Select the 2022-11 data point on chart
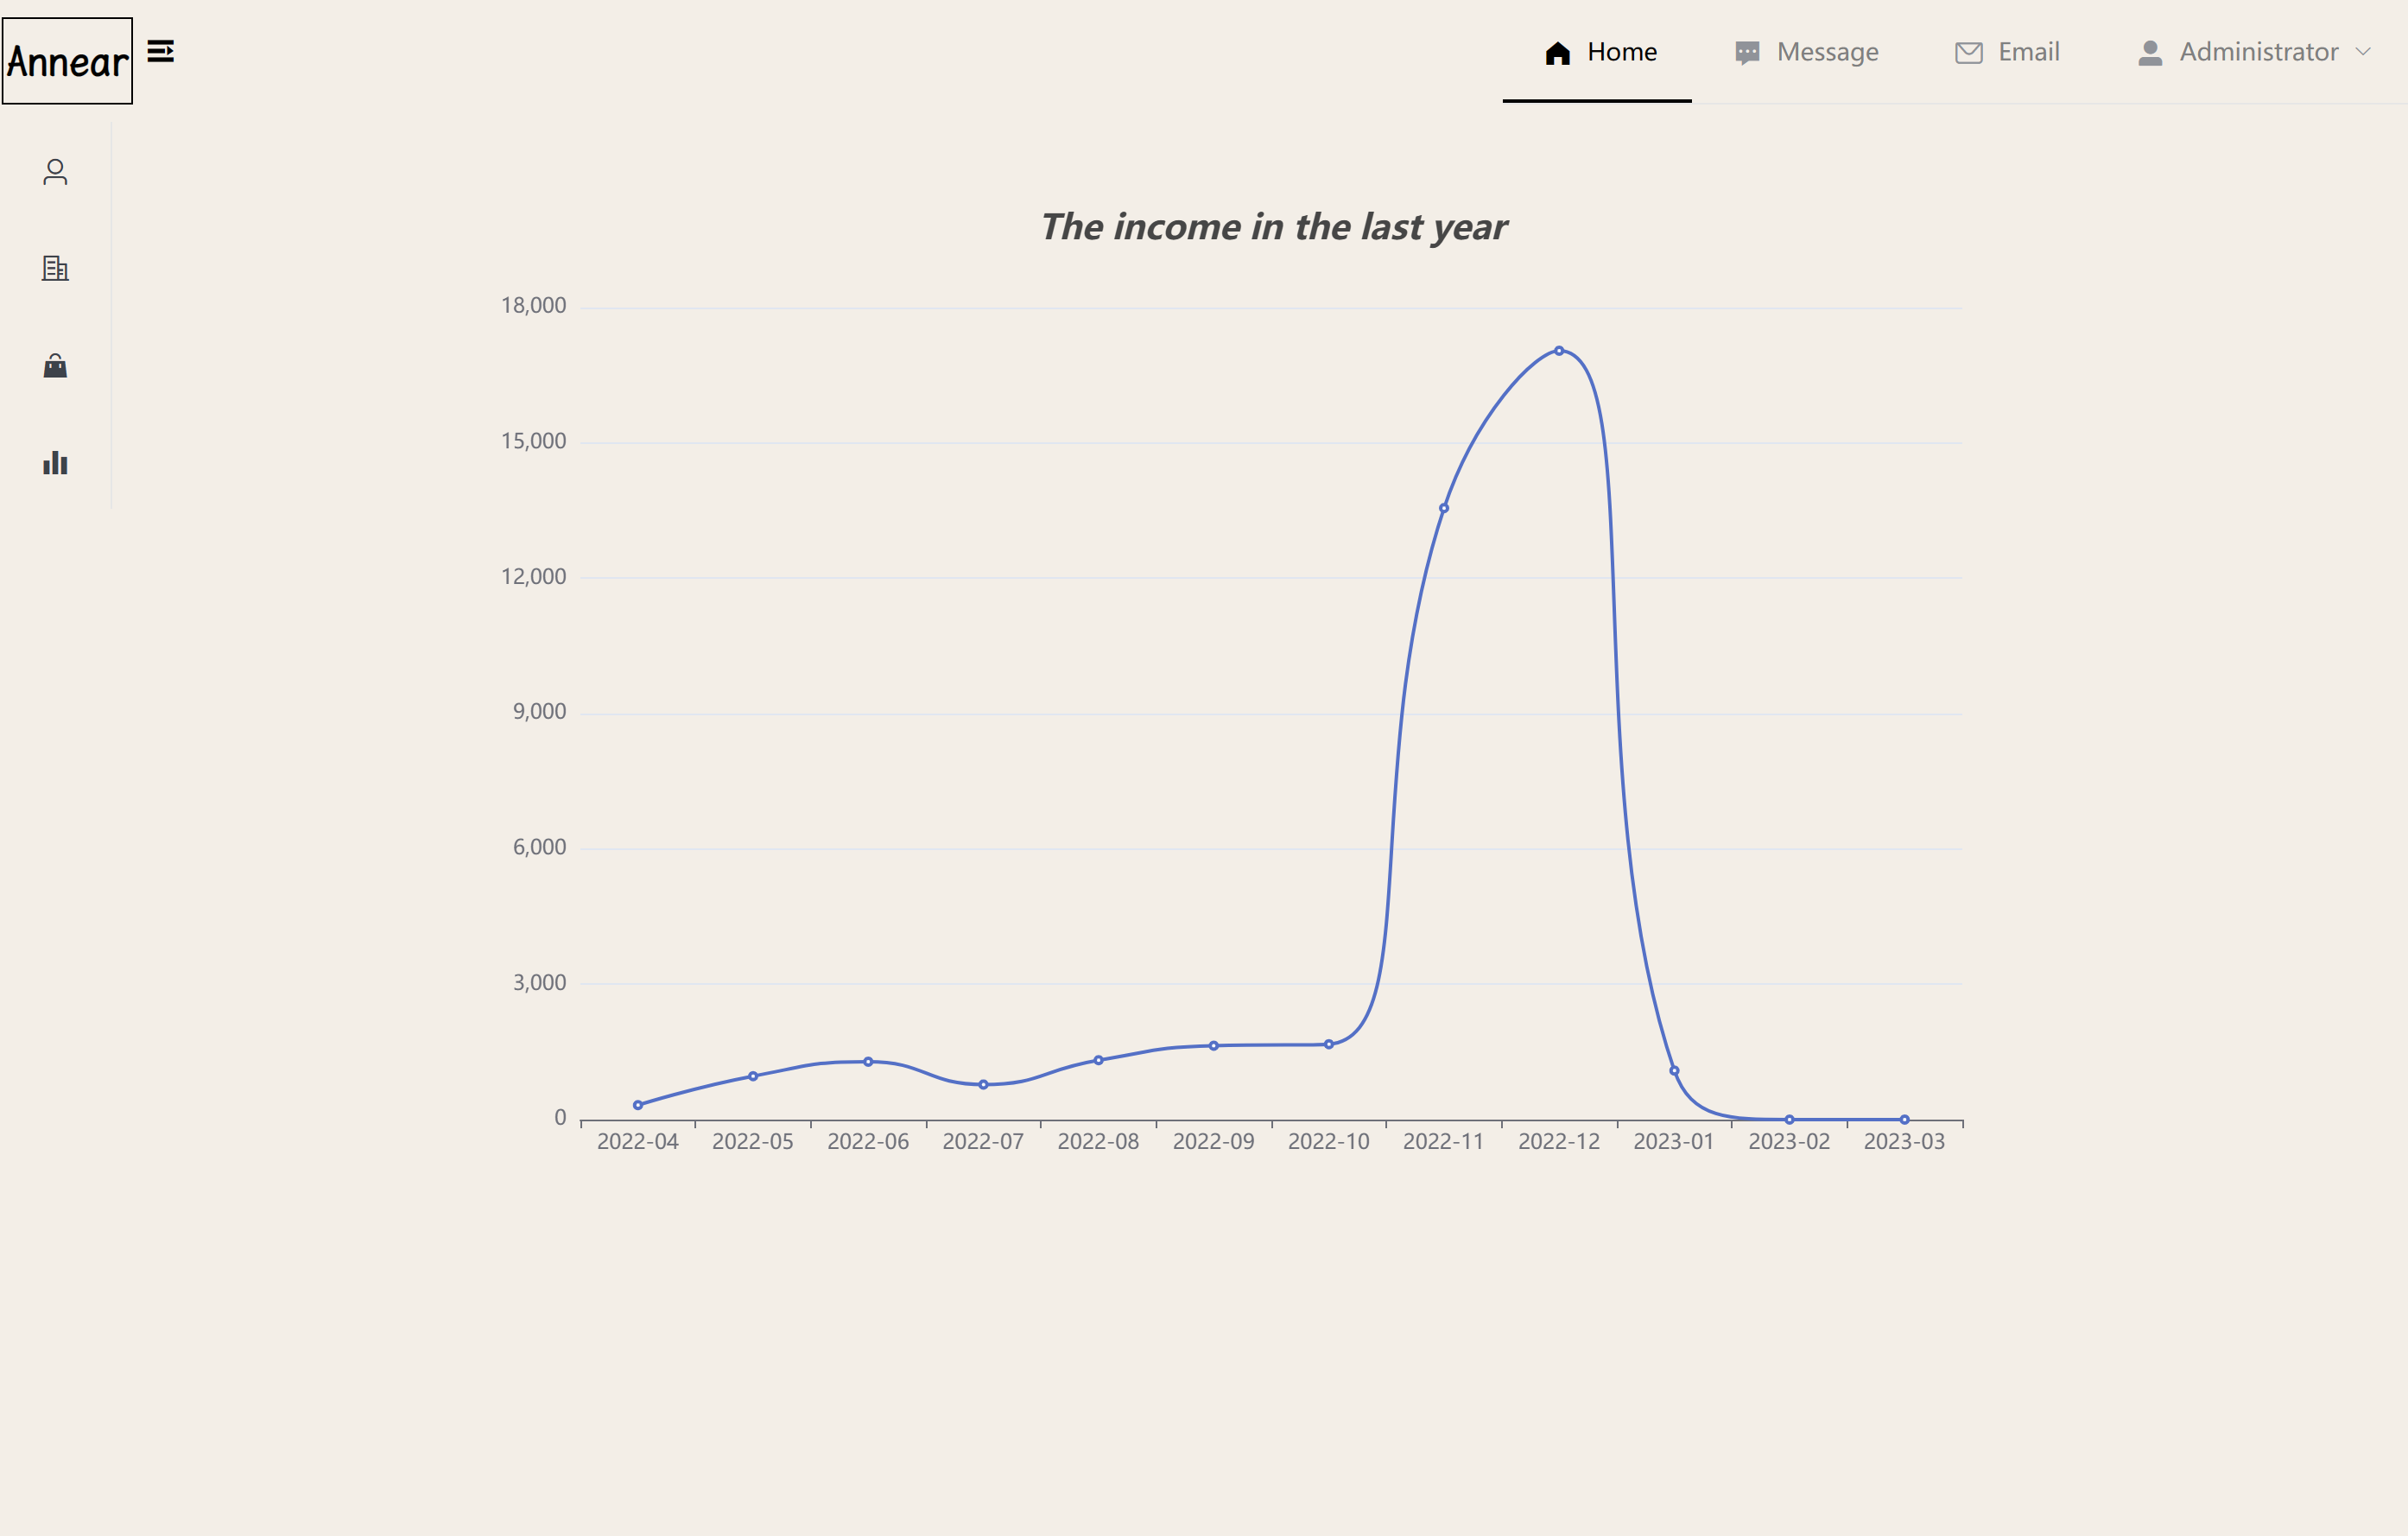The width and height of the screenshot is (2408, 1536). click(x=1444, y=508)
